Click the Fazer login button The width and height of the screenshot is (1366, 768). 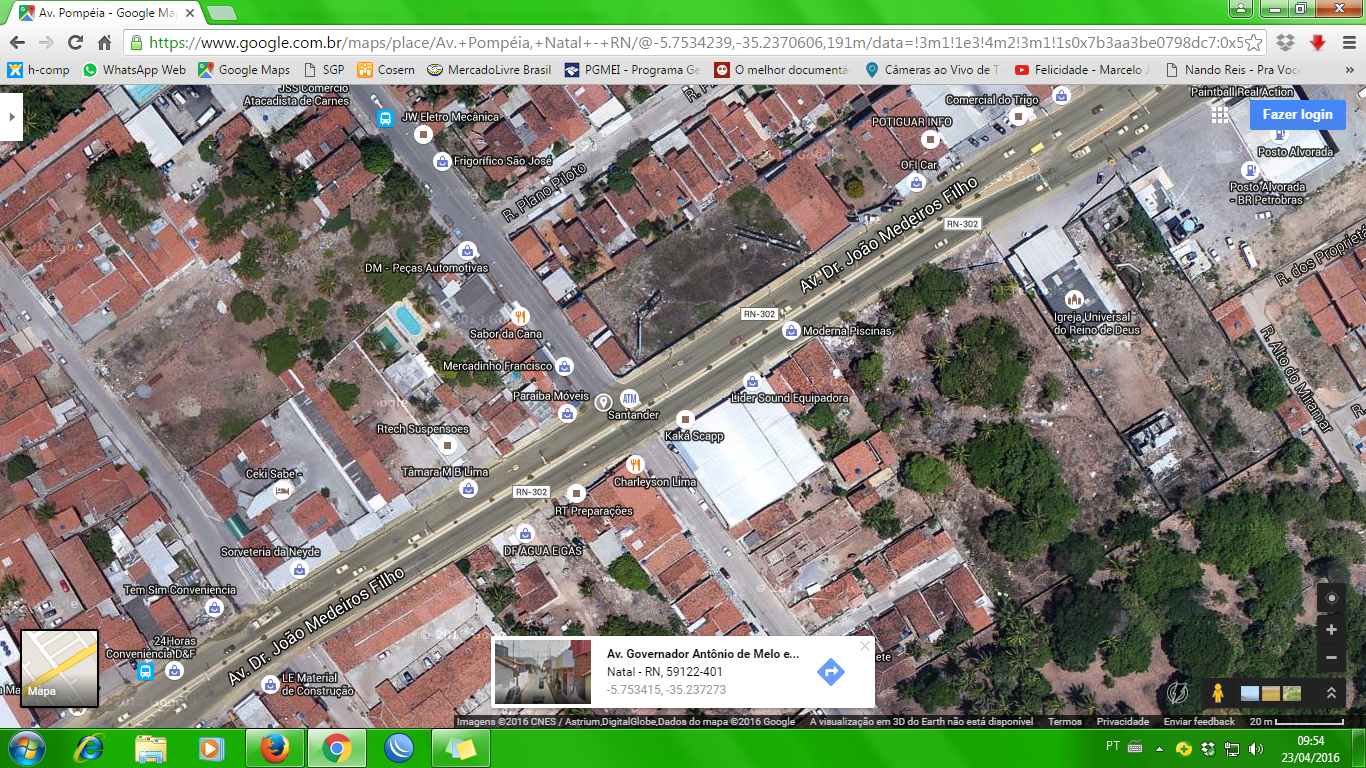click(x=1297, y=115)
